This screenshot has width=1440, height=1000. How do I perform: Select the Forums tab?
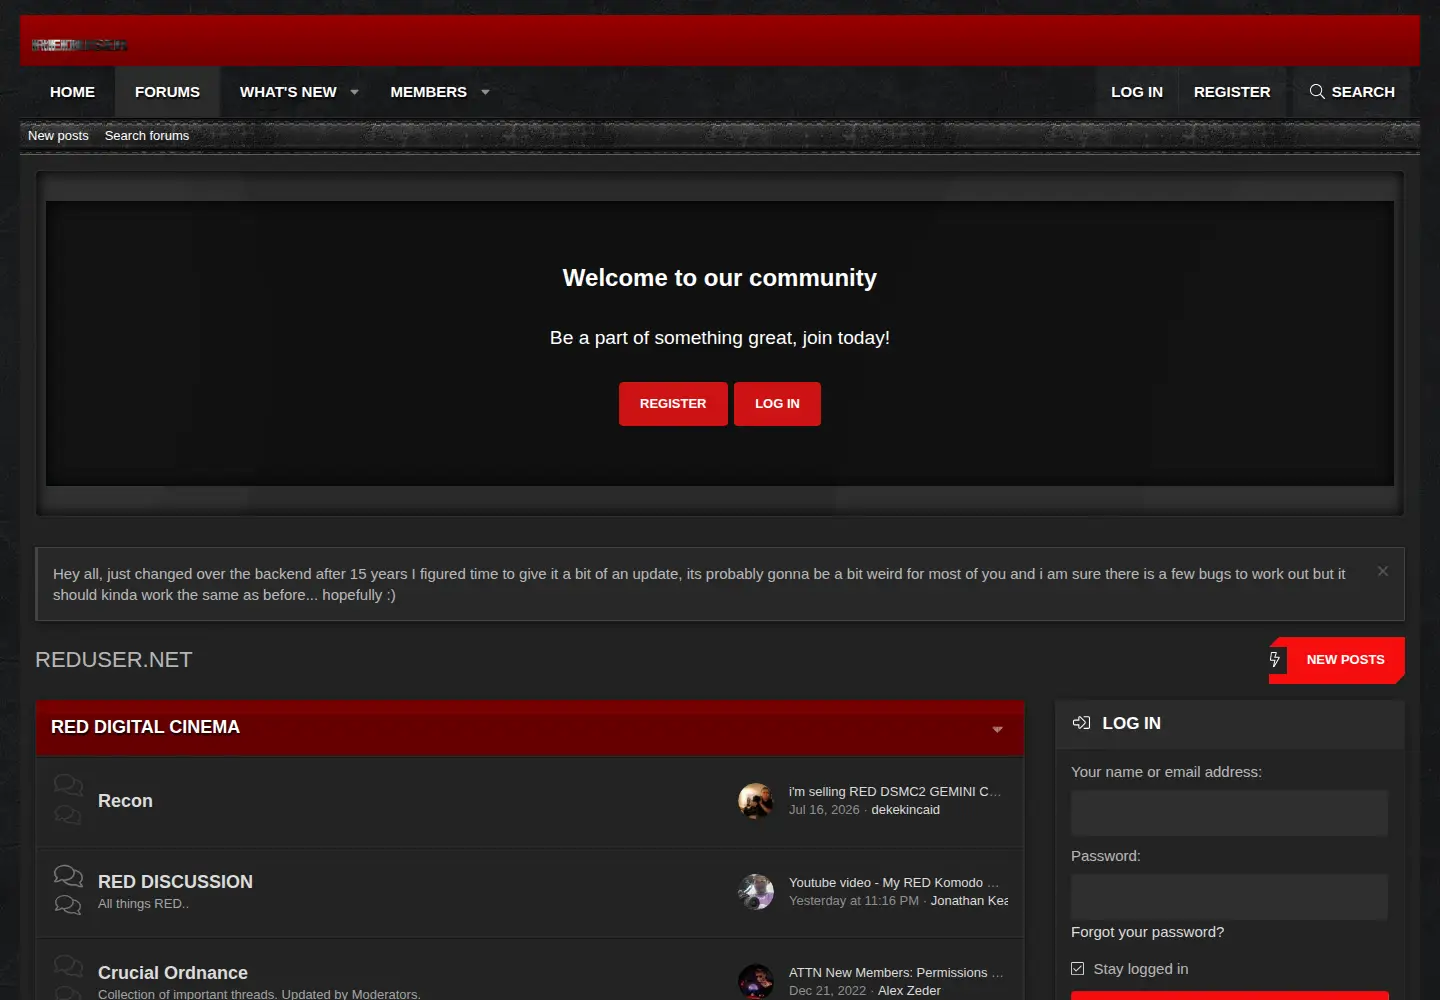pos(167,92)
